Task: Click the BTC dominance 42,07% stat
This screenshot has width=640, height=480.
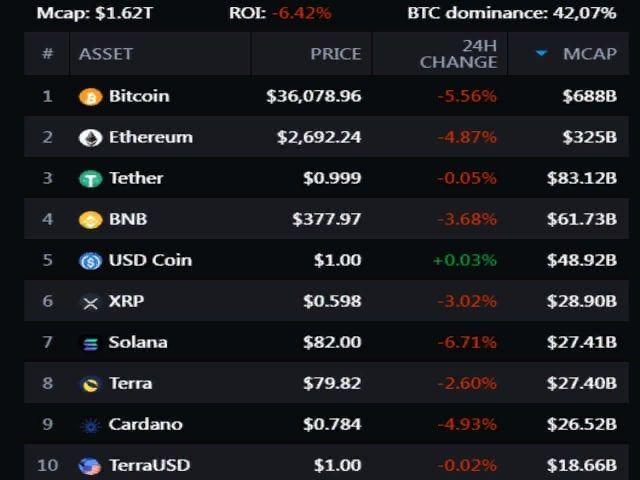Action: (525, 13)
